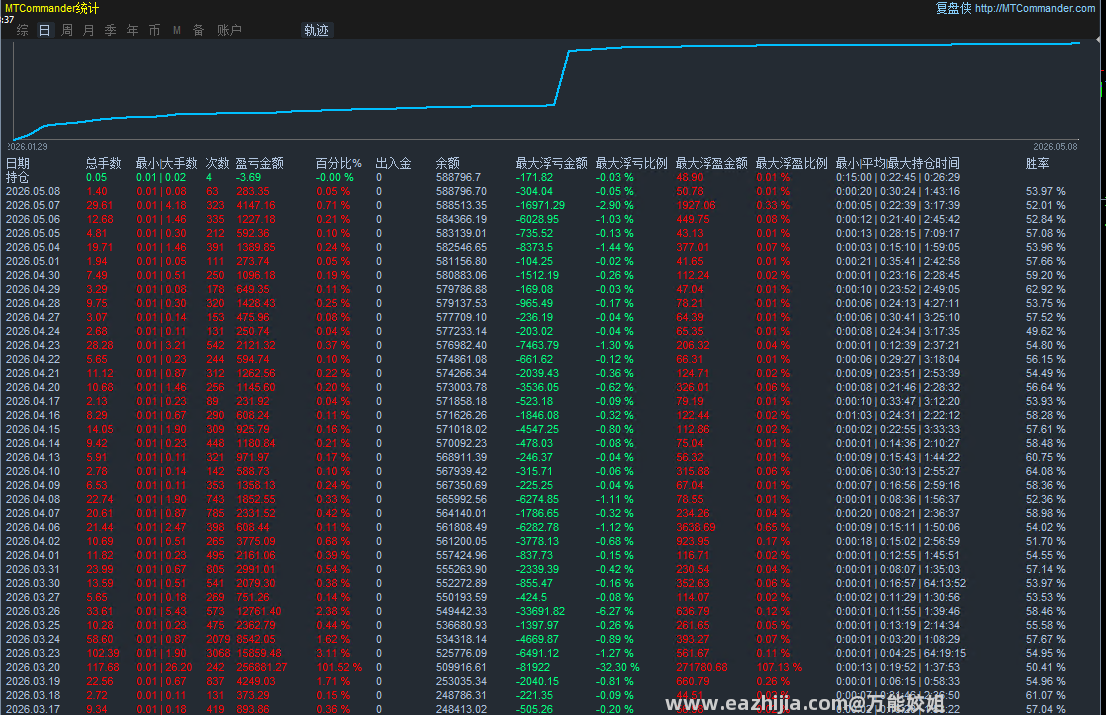Select the 日 daily statistics tab
1106x715 pixels.
point(44,30)
